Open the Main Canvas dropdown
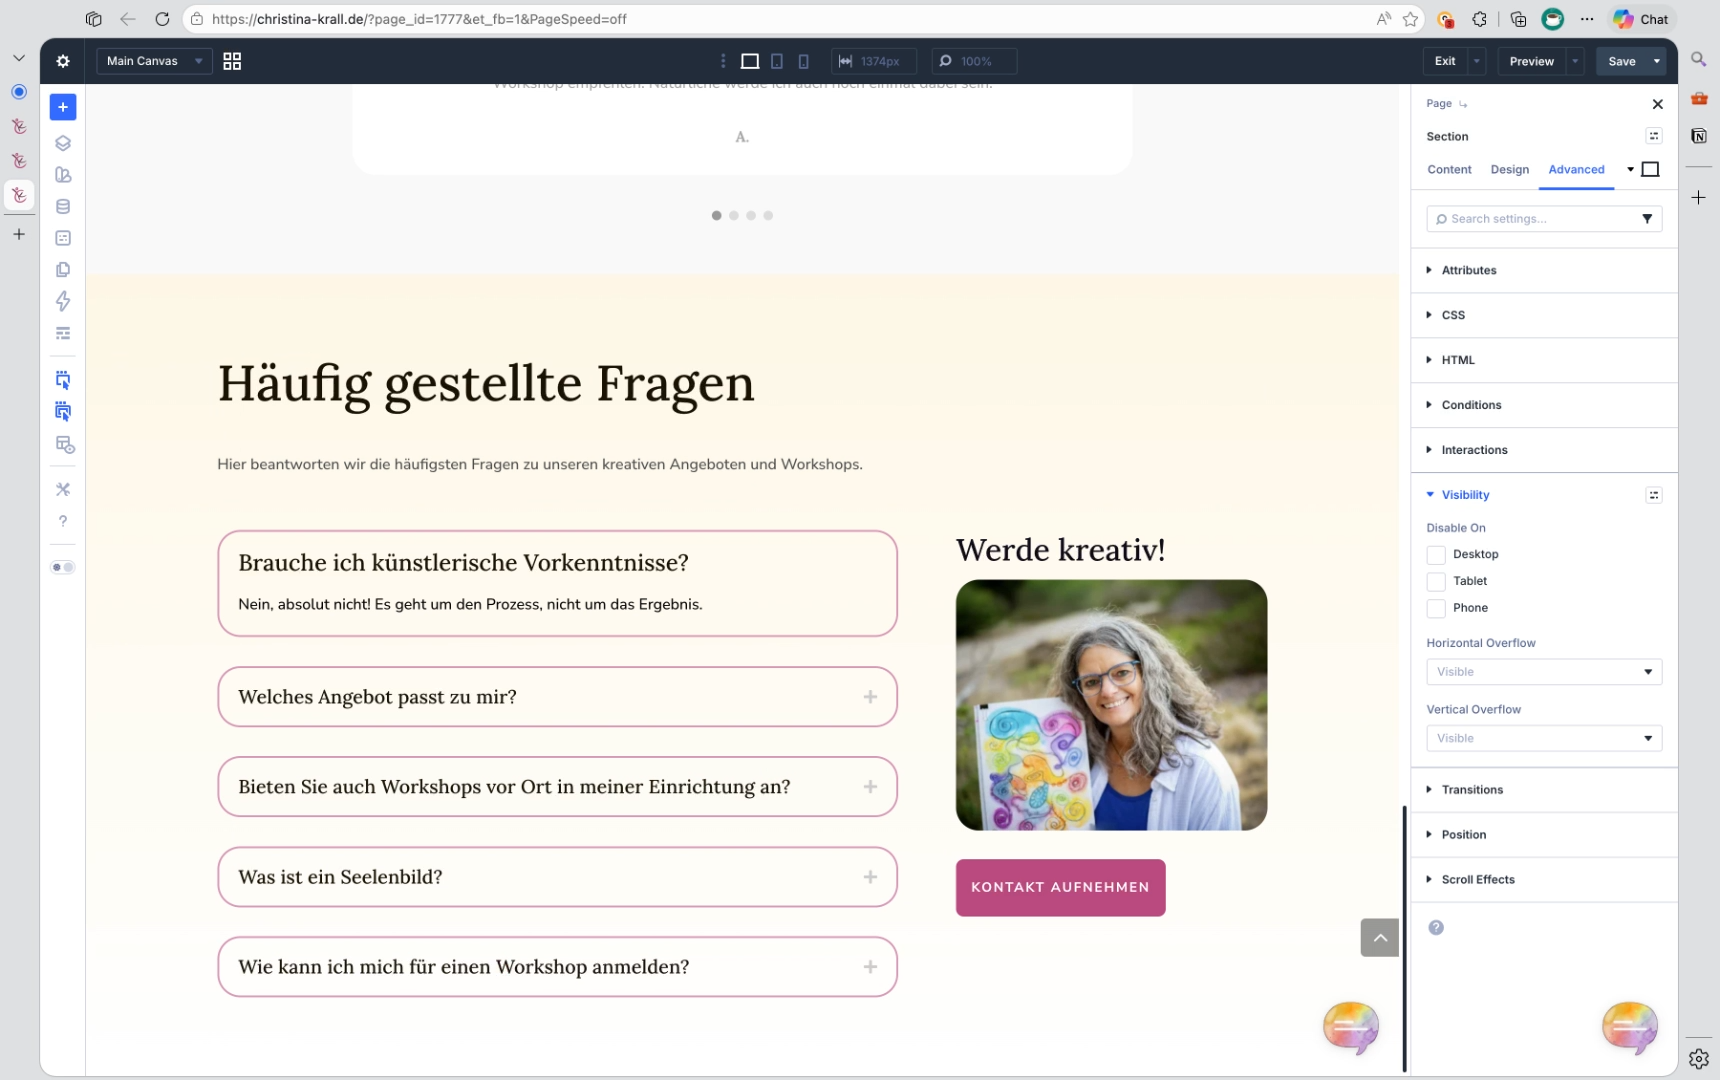 pyautogui.click(x=153, y=61)
